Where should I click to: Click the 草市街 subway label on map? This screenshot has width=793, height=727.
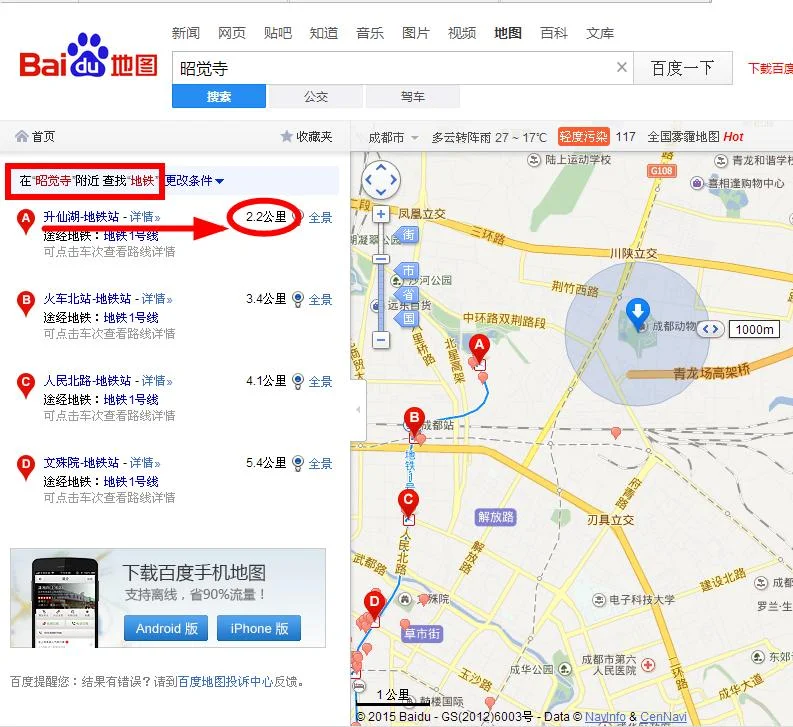(422, 633)
